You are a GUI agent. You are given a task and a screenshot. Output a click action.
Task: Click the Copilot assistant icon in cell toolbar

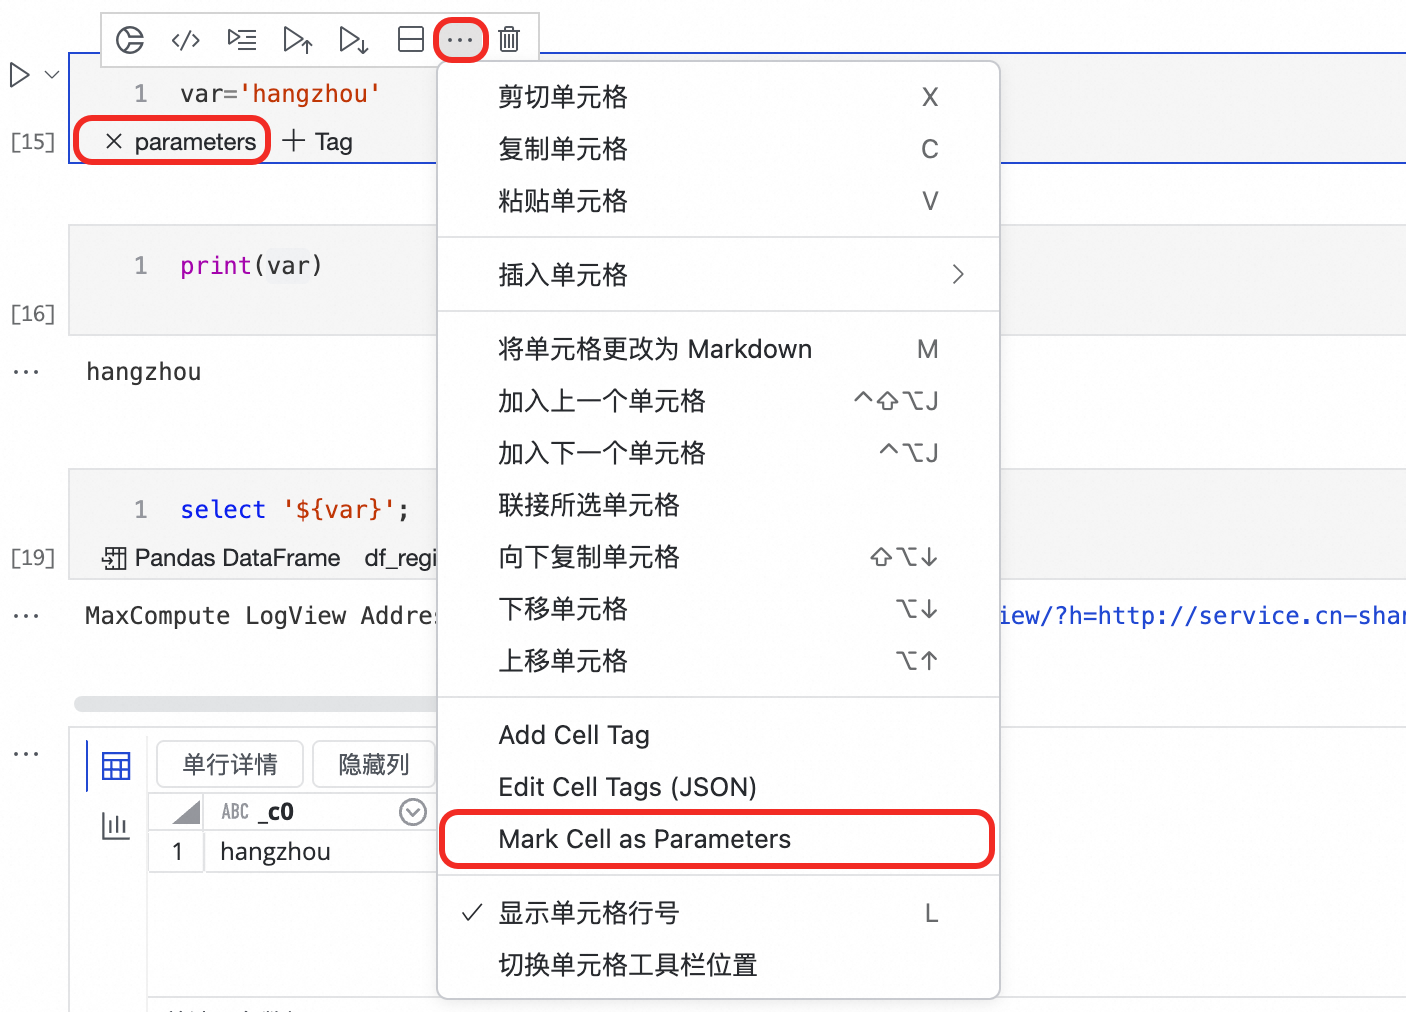(130, 40)
